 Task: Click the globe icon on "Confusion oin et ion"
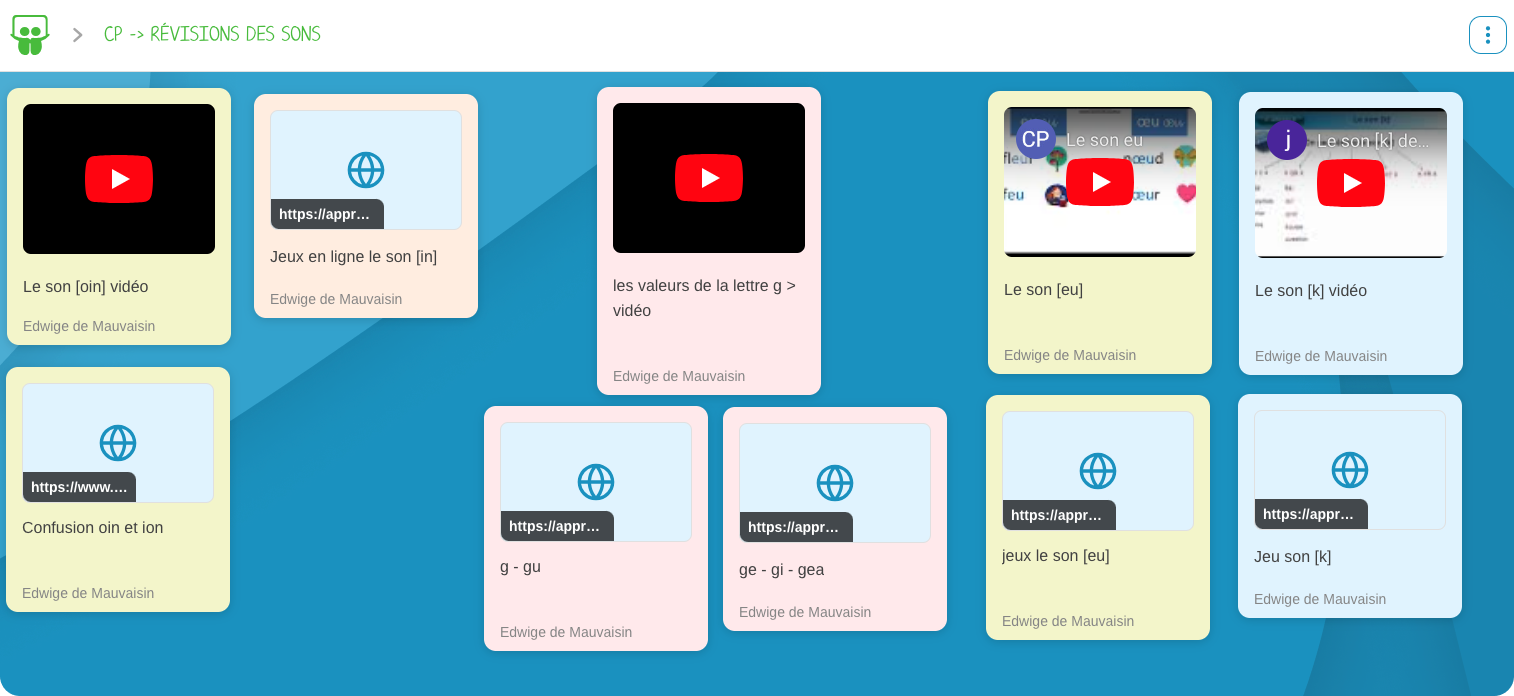tap(117, 442)
